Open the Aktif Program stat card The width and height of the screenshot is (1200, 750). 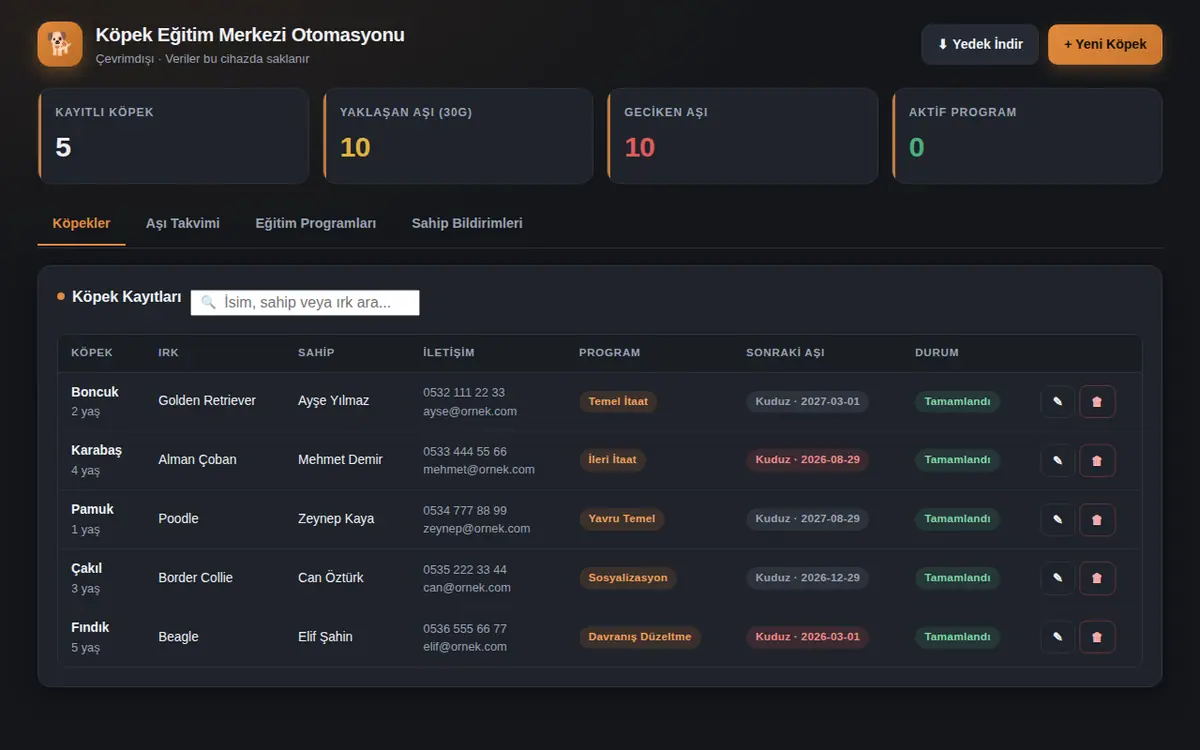coord(1027,136)
